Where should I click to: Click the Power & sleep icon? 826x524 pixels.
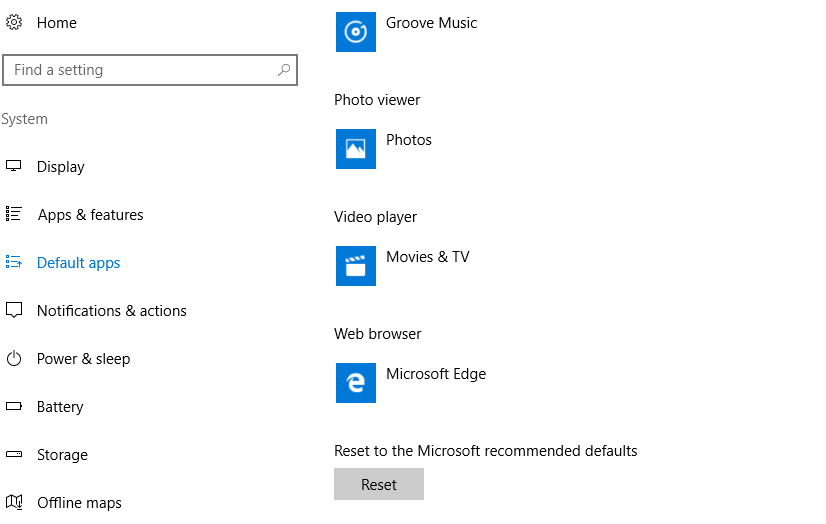pos(14,359)
